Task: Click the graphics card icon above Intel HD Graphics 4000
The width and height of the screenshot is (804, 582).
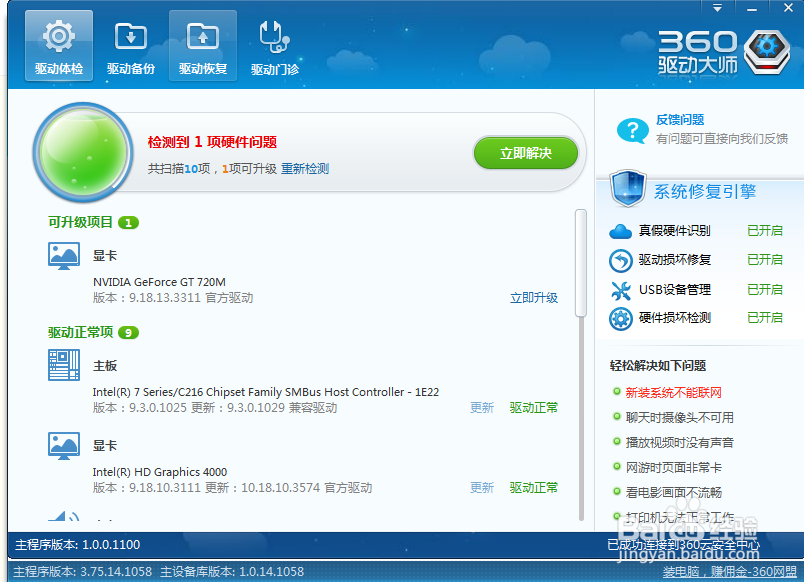Action: (64, 446)
